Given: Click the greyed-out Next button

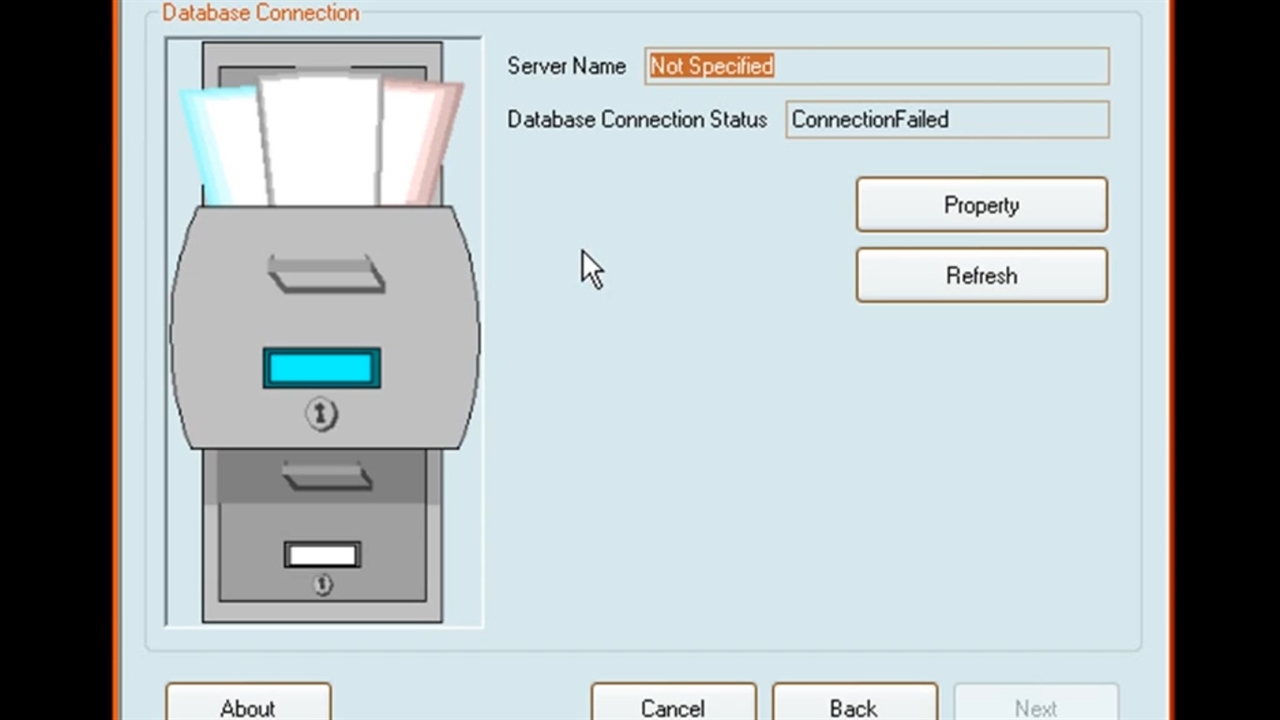Looking at the screenshot, I should pos(1035,705).
